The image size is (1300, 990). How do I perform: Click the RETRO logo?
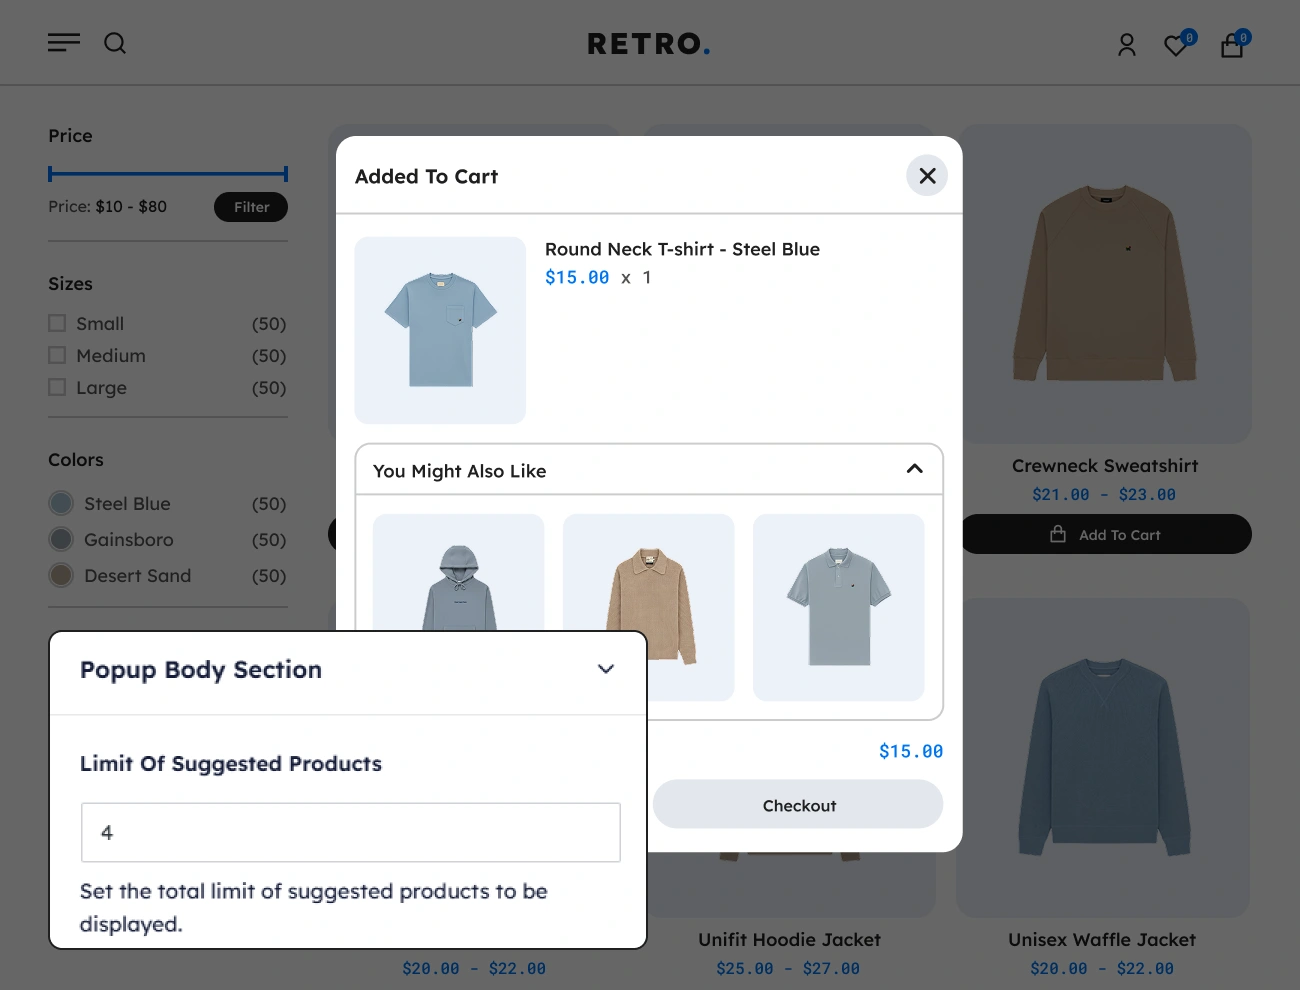[x=649, y=44]
